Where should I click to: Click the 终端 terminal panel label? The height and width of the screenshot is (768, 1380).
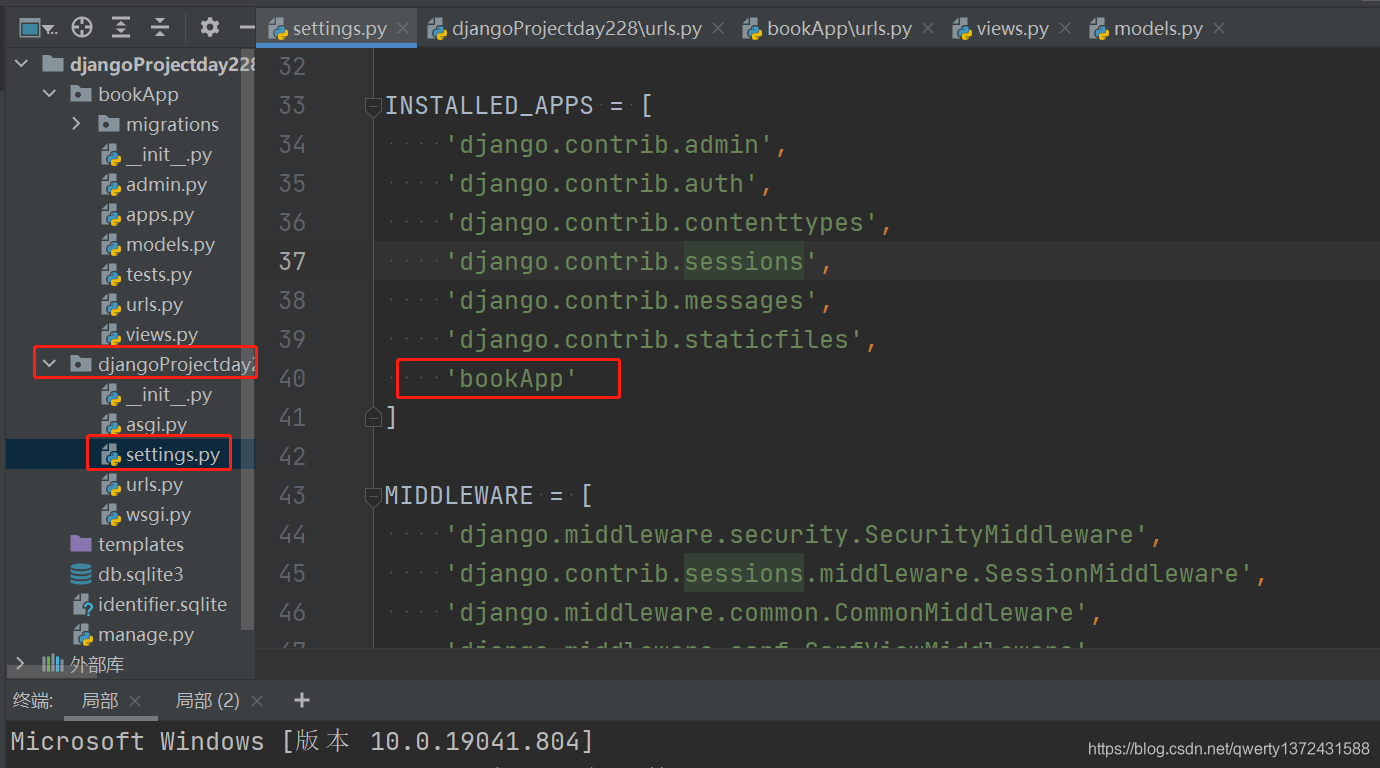pos(33,701)
